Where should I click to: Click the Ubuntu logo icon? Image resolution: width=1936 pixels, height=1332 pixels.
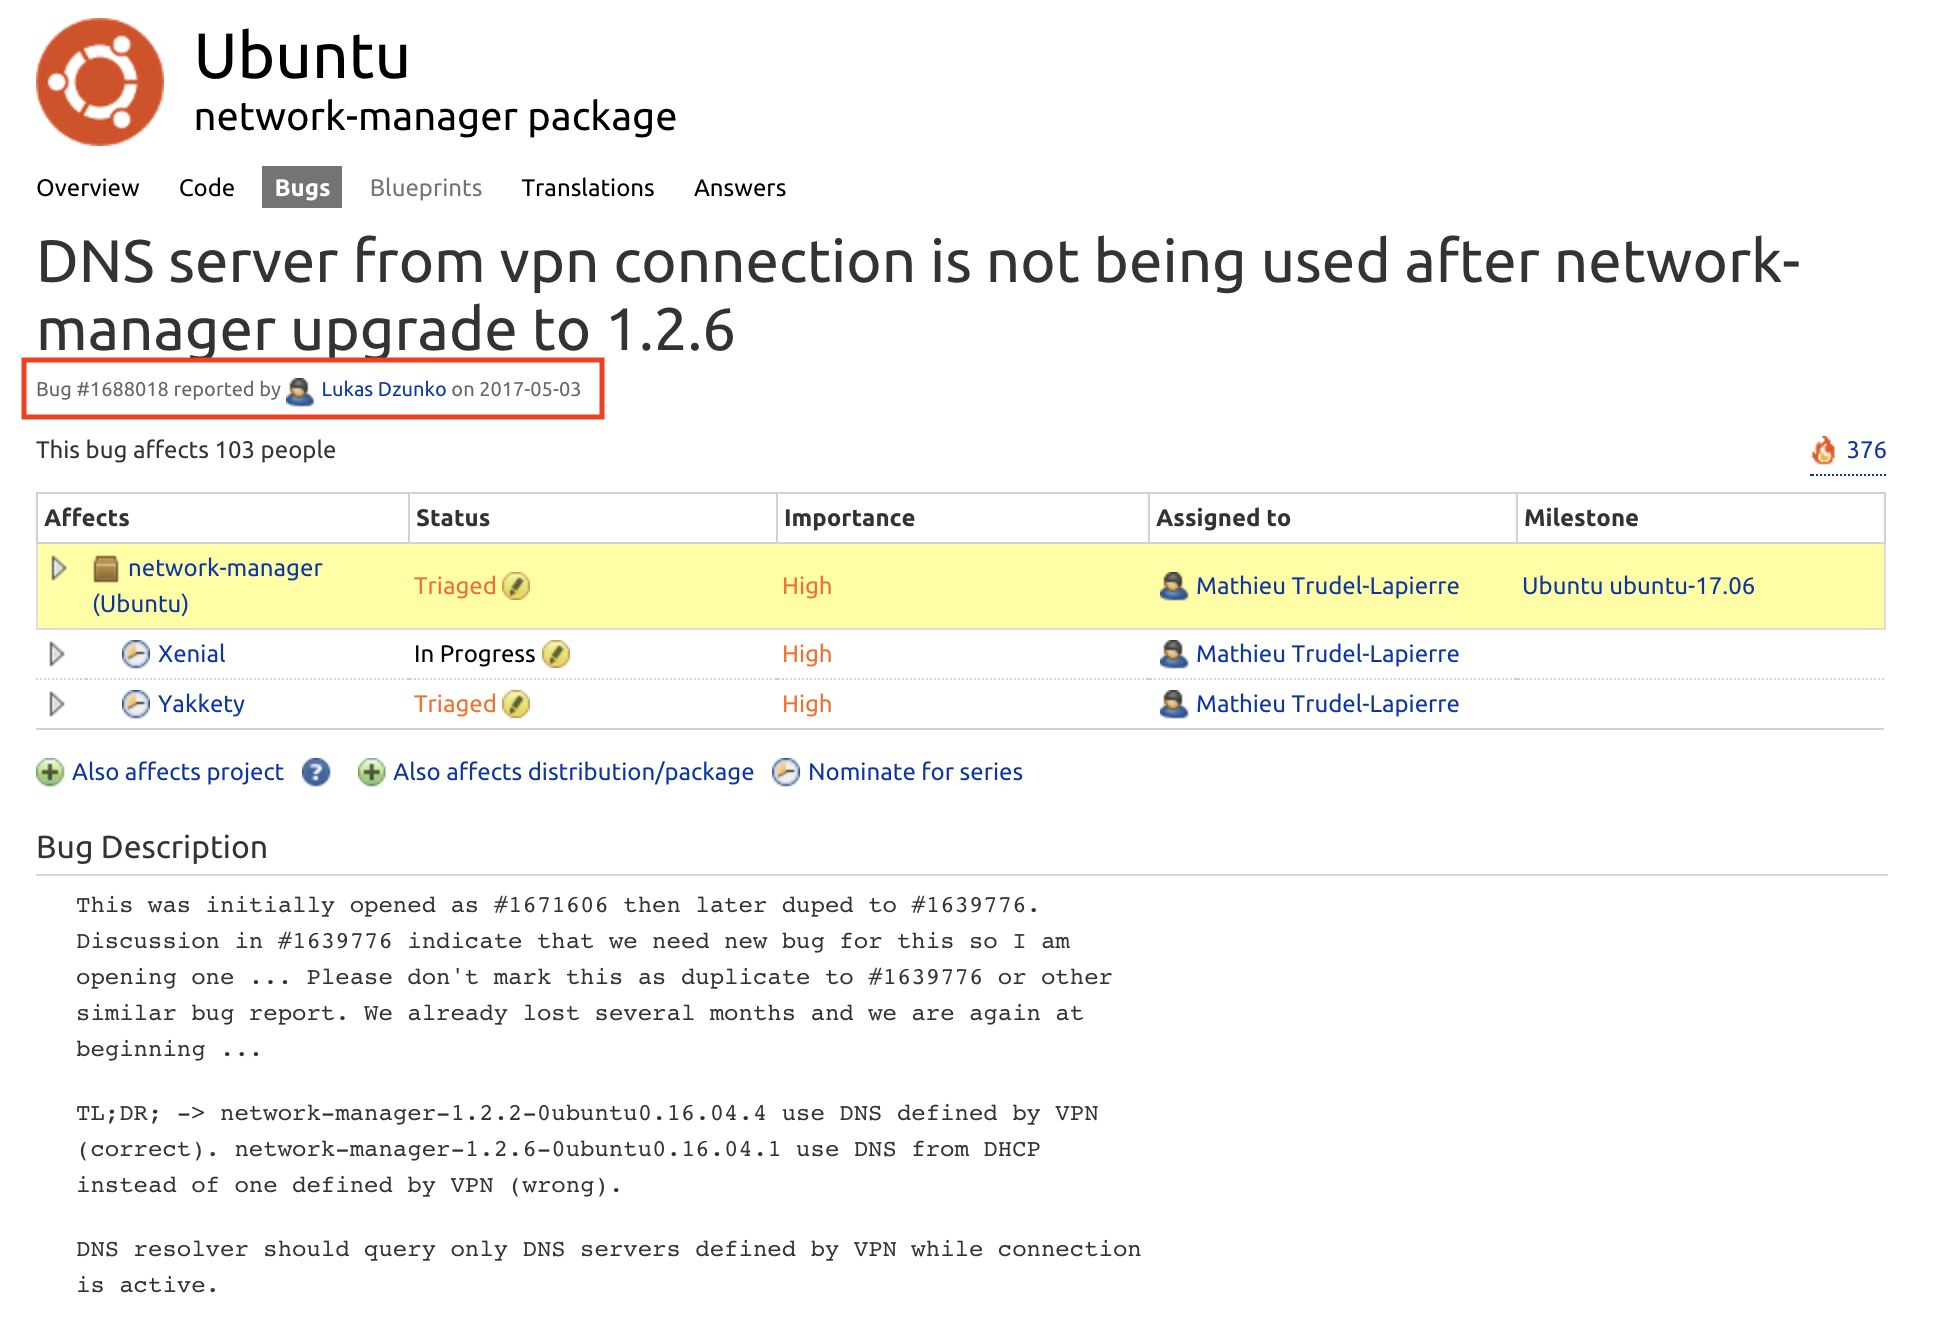click(100, 82)
